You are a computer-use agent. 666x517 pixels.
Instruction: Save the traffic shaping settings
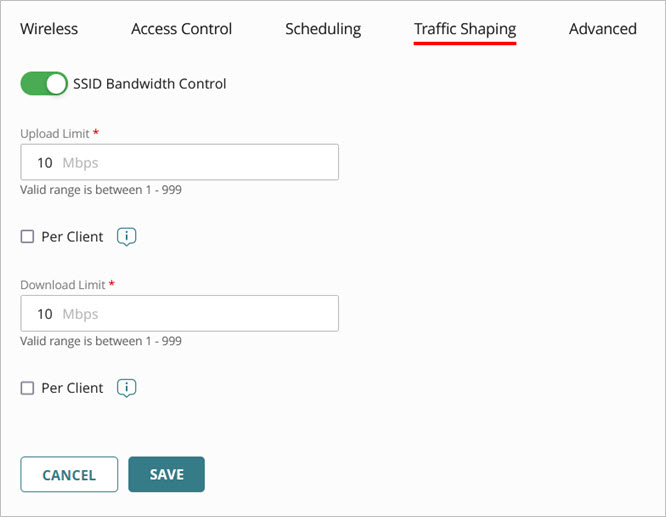166,475
